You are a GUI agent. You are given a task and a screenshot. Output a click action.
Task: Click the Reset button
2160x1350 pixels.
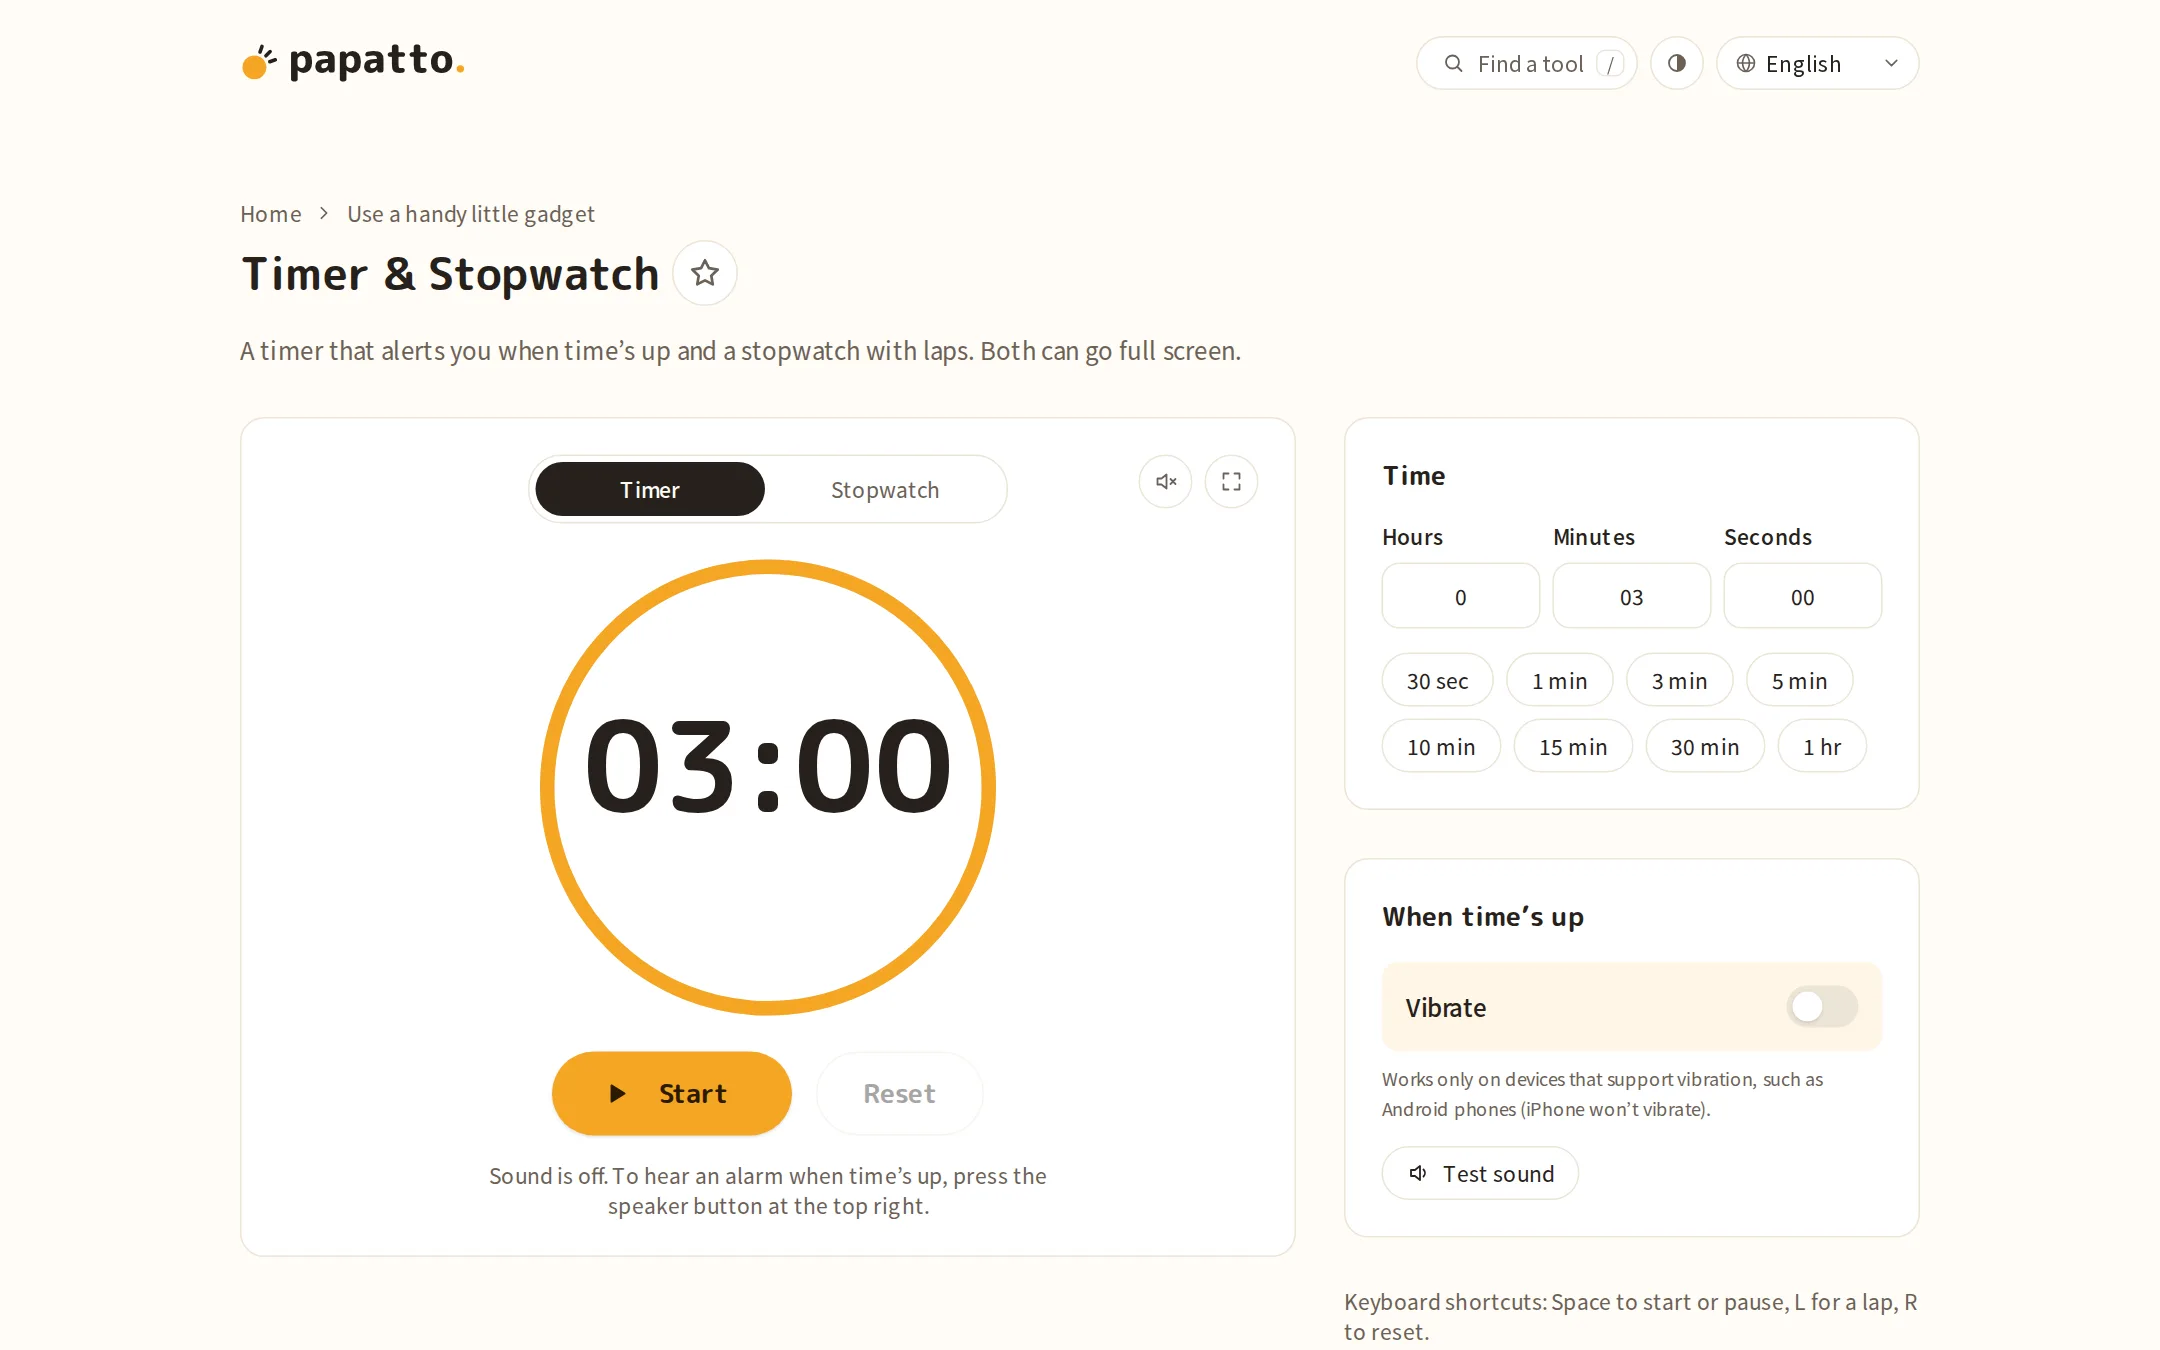(x=899, y=1093)
